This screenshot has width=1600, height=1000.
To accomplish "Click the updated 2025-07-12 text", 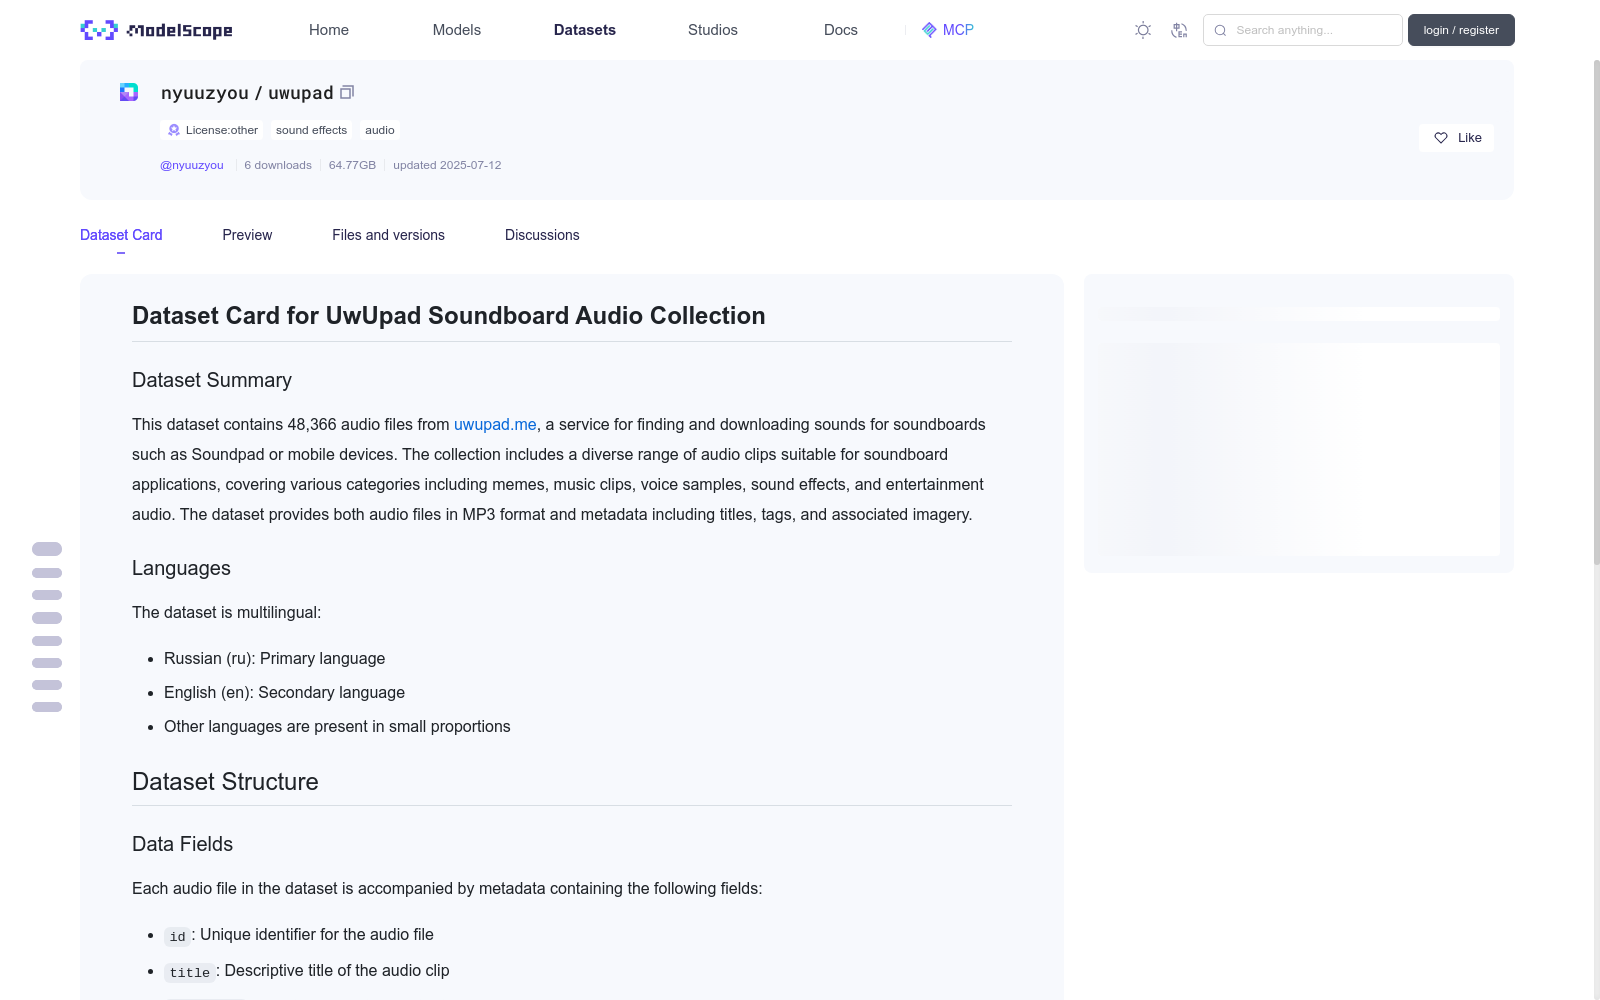I will pos(447,165).
